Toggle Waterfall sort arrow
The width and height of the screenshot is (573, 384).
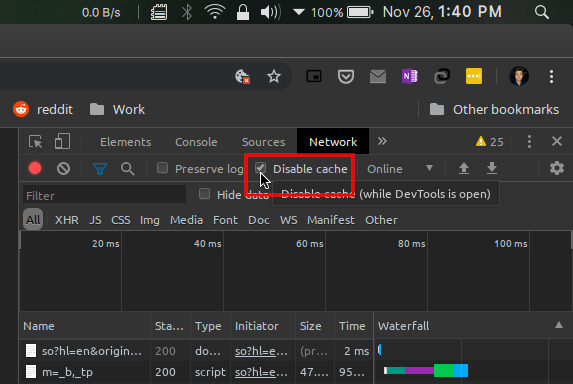[559, 325]
